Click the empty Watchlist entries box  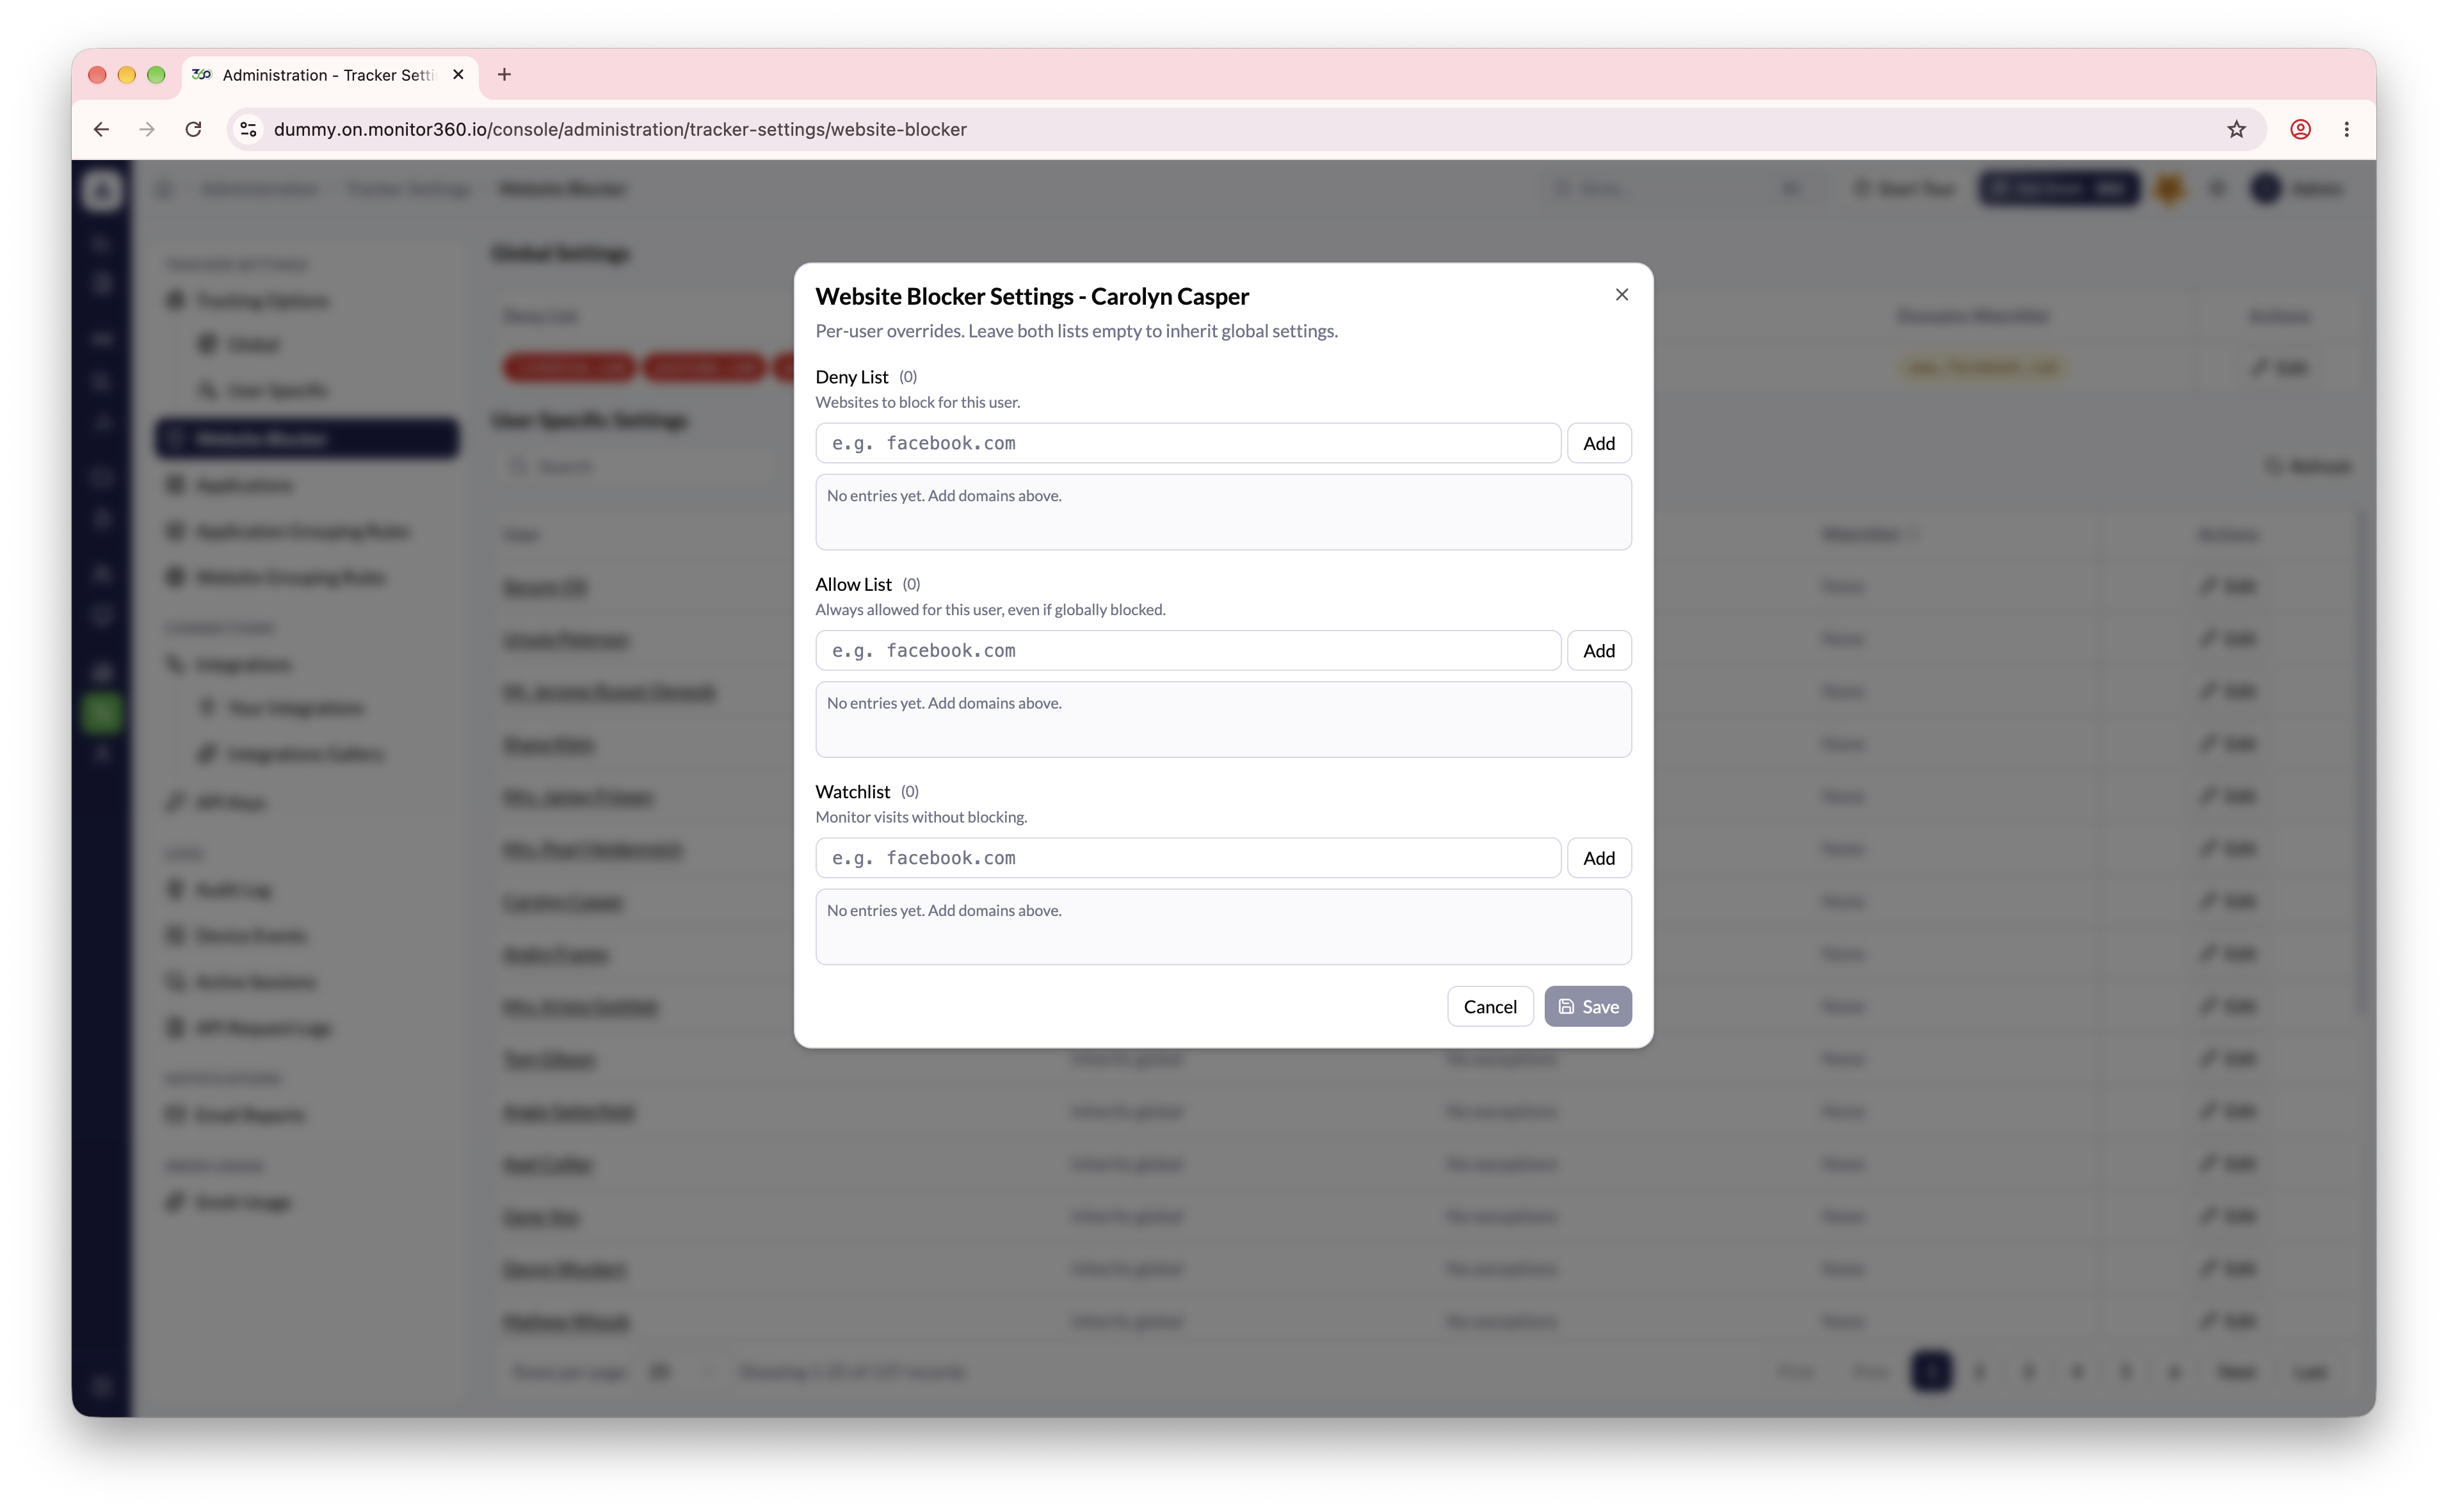tap(1223, 927)
